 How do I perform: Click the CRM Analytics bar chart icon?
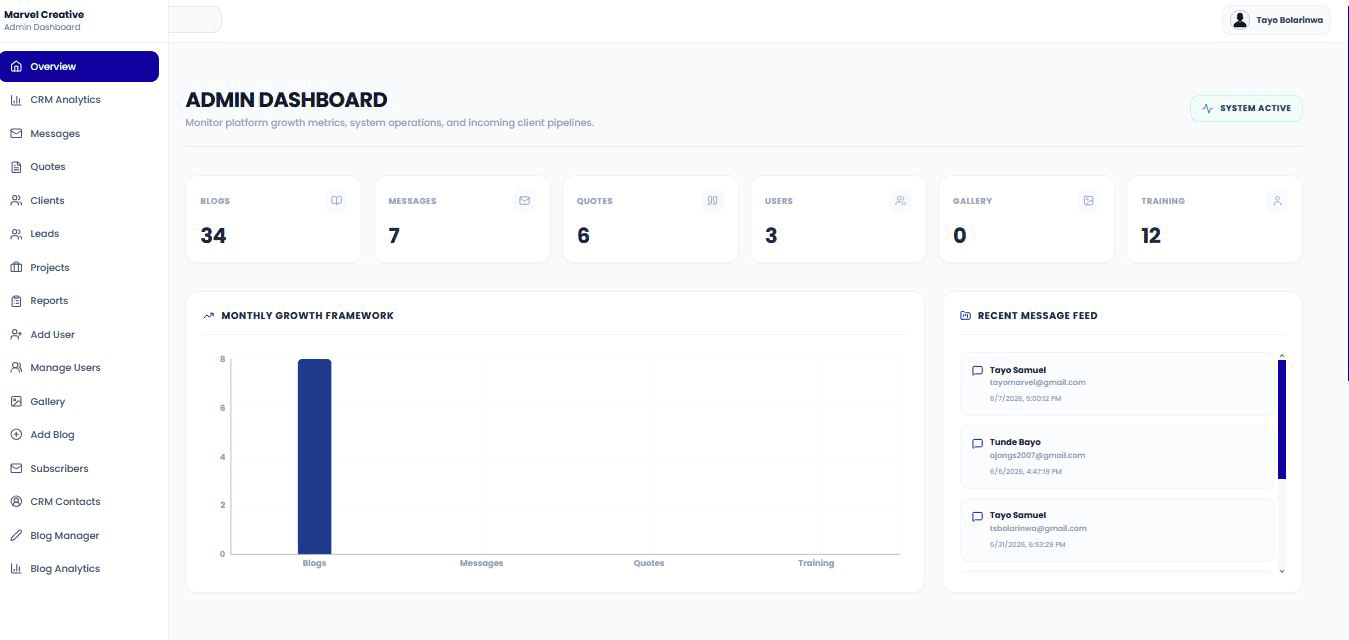click(16, 100)
